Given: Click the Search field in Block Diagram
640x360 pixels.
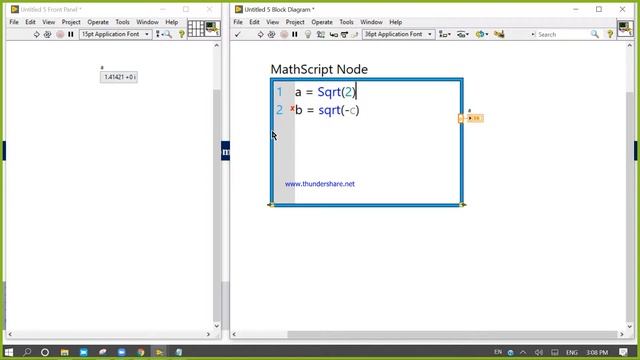Looking at the screenshot, I should point(563,35).
